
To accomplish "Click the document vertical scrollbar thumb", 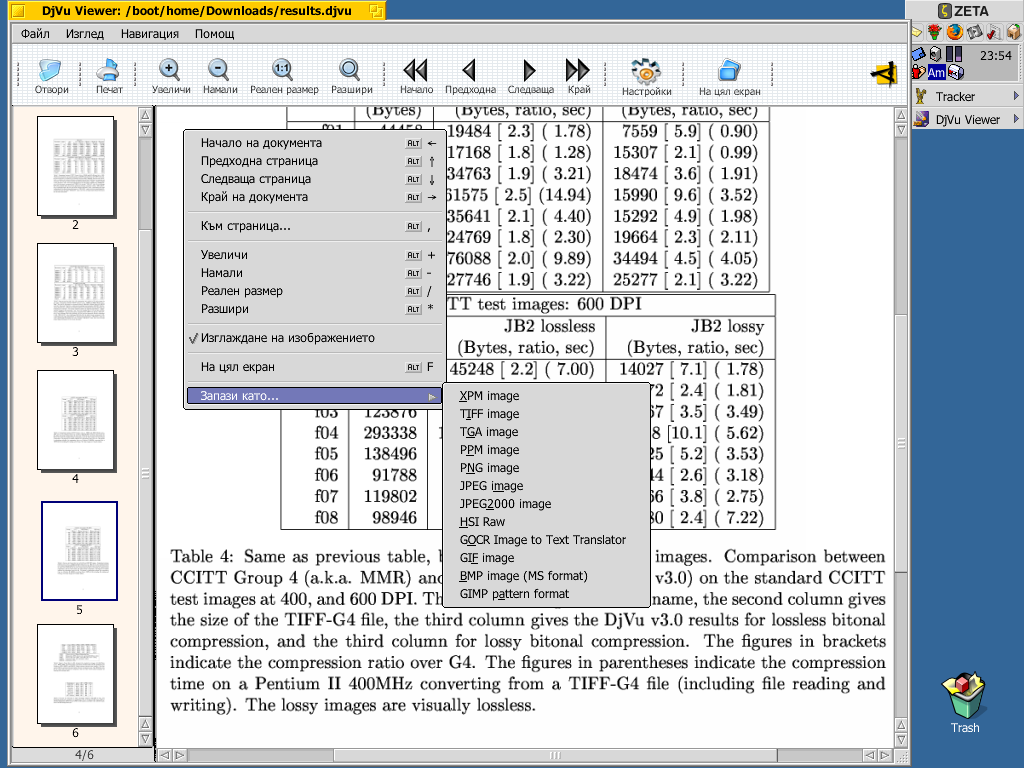I will (x=901, y=443).
